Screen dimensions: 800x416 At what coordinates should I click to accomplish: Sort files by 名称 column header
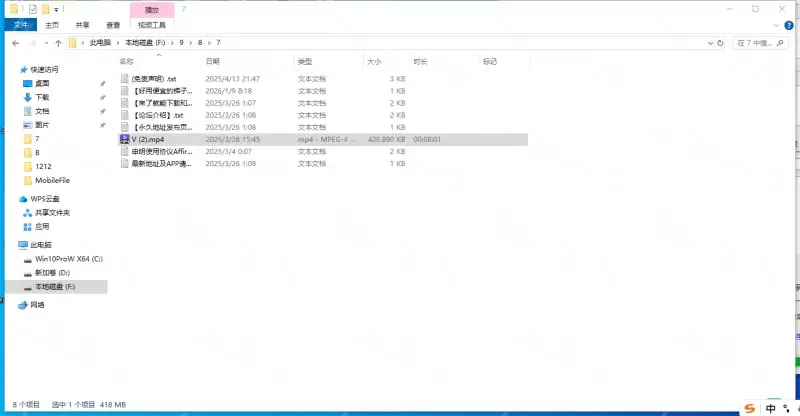(x=127, y=61)
